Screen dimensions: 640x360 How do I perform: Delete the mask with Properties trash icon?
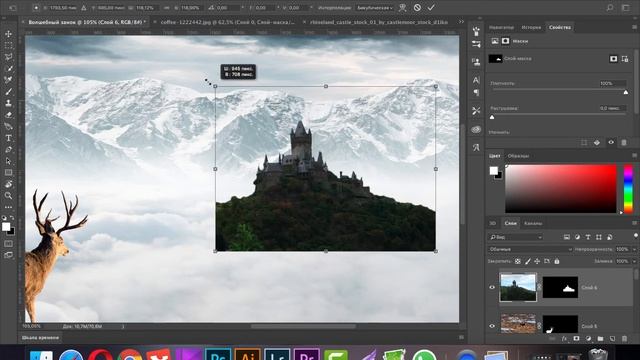pos(624,142)
